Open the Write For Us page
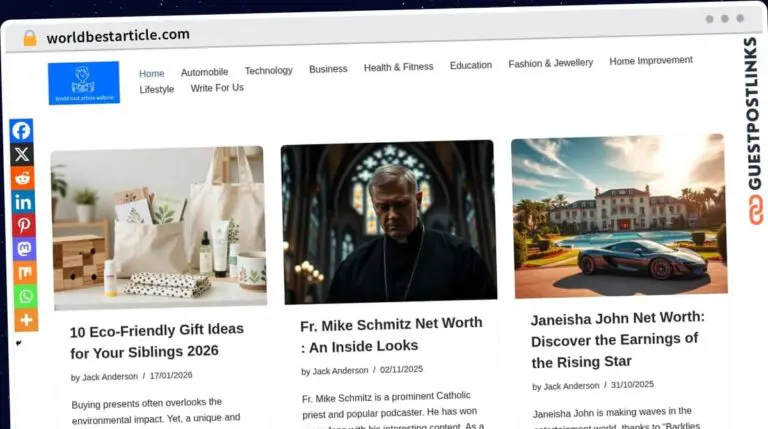Screen dimensions: 768x429 coord(217,88)
